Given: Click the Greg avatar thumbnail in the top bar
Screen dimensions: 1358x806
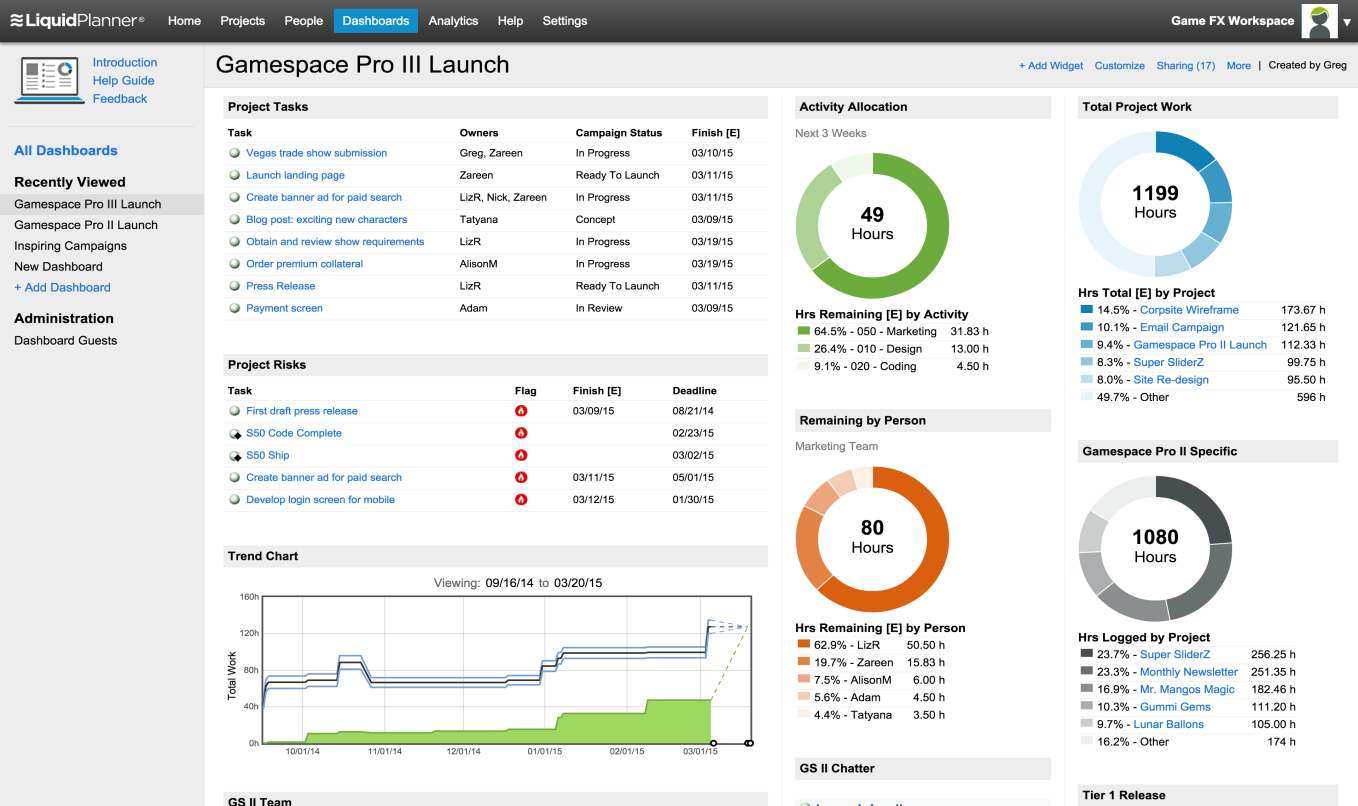Looking at the screenshot, I should [x=1319, y=20].
